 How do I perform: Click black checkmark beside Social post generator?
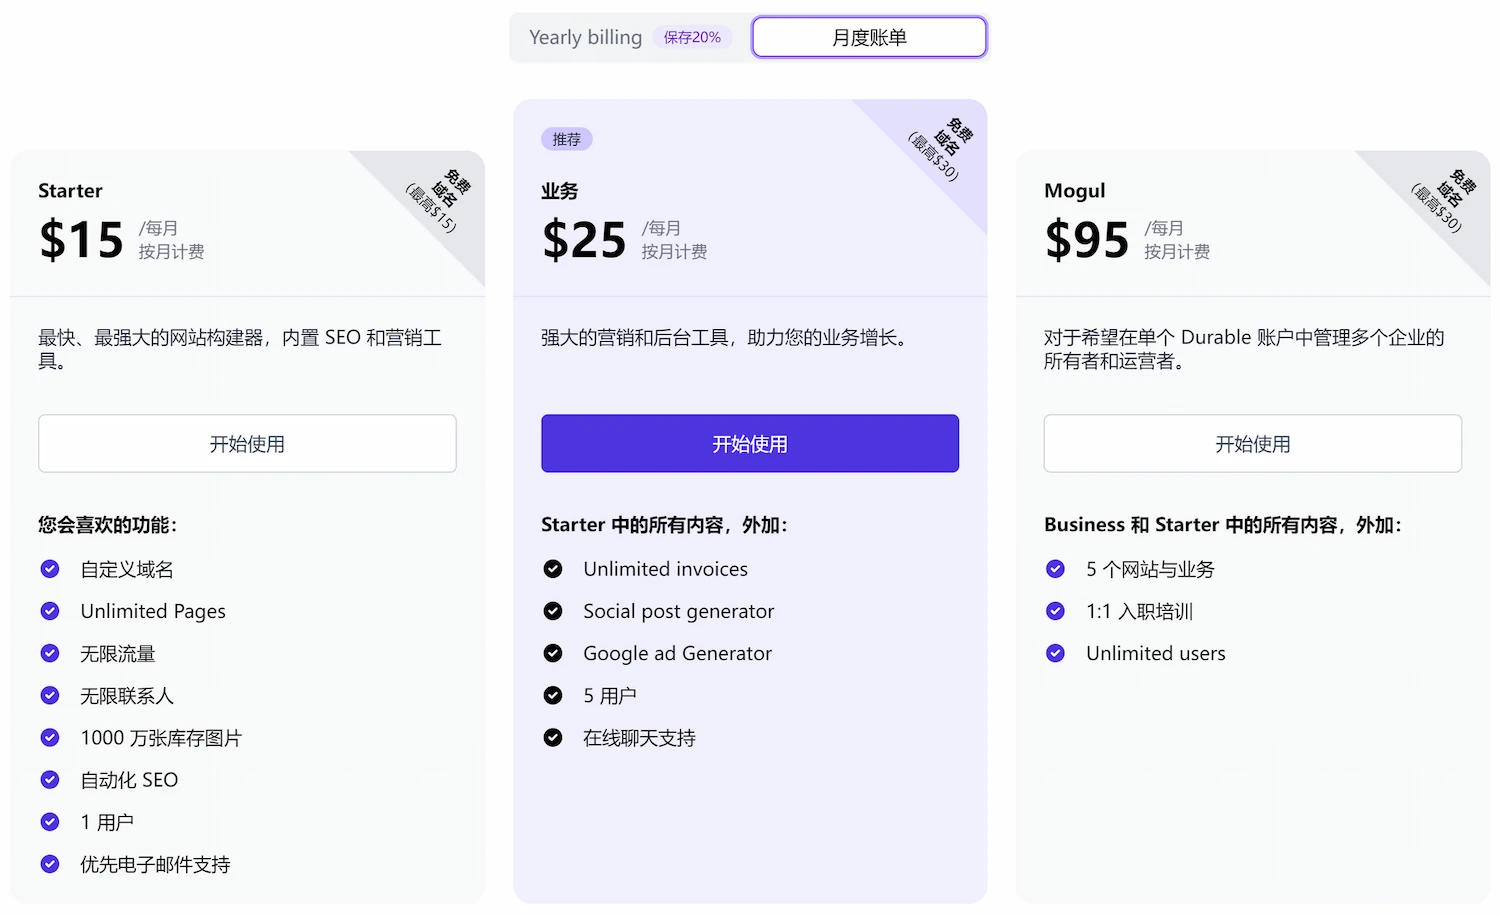[553, 611]
